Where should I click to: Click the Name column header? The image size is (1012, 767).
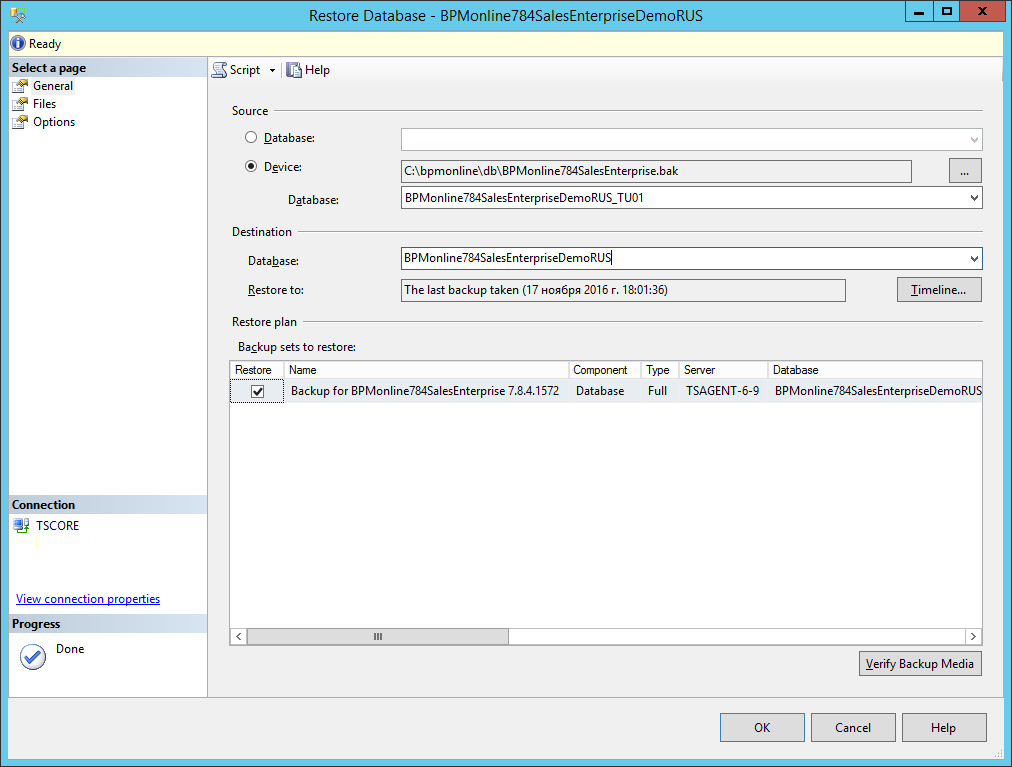426,370
